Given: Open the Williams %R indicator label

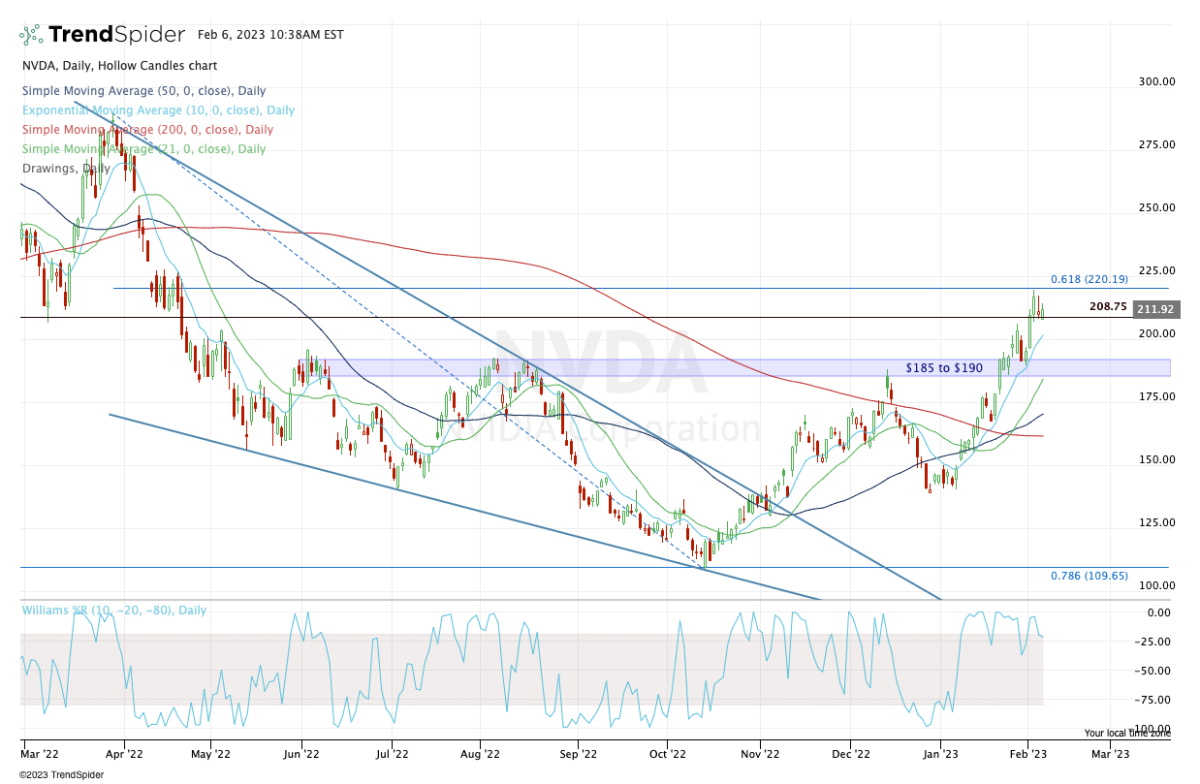Looking at the screenshot, I should [114, 610].
